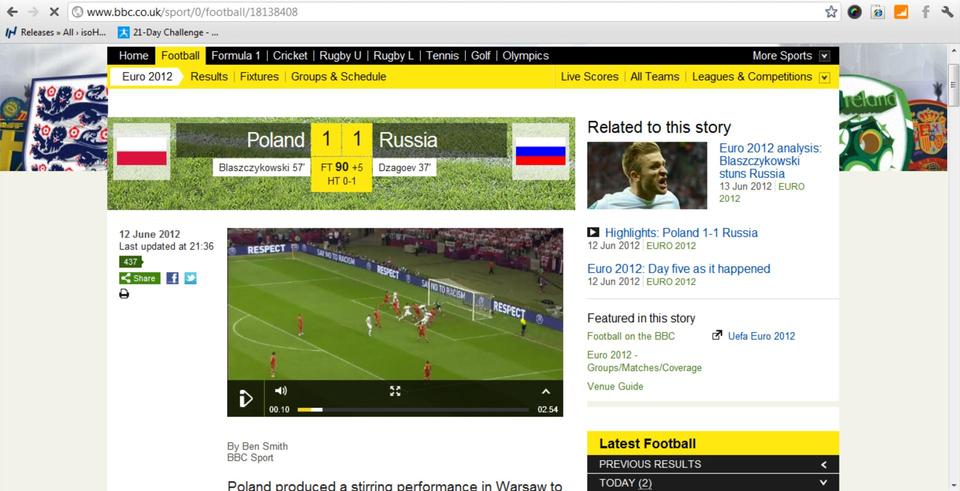Open Live Scores

click(590, 77)
